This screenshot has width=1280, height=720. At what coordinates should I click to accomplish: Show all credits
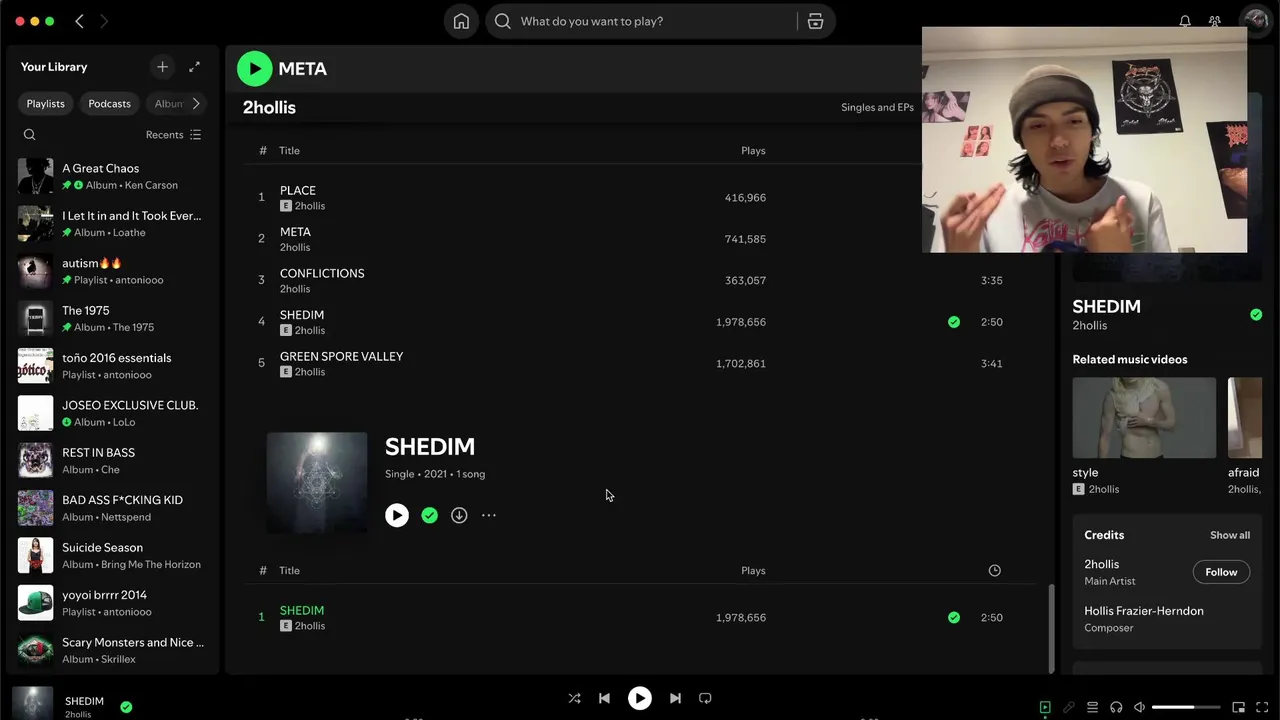click(1230, 535)
